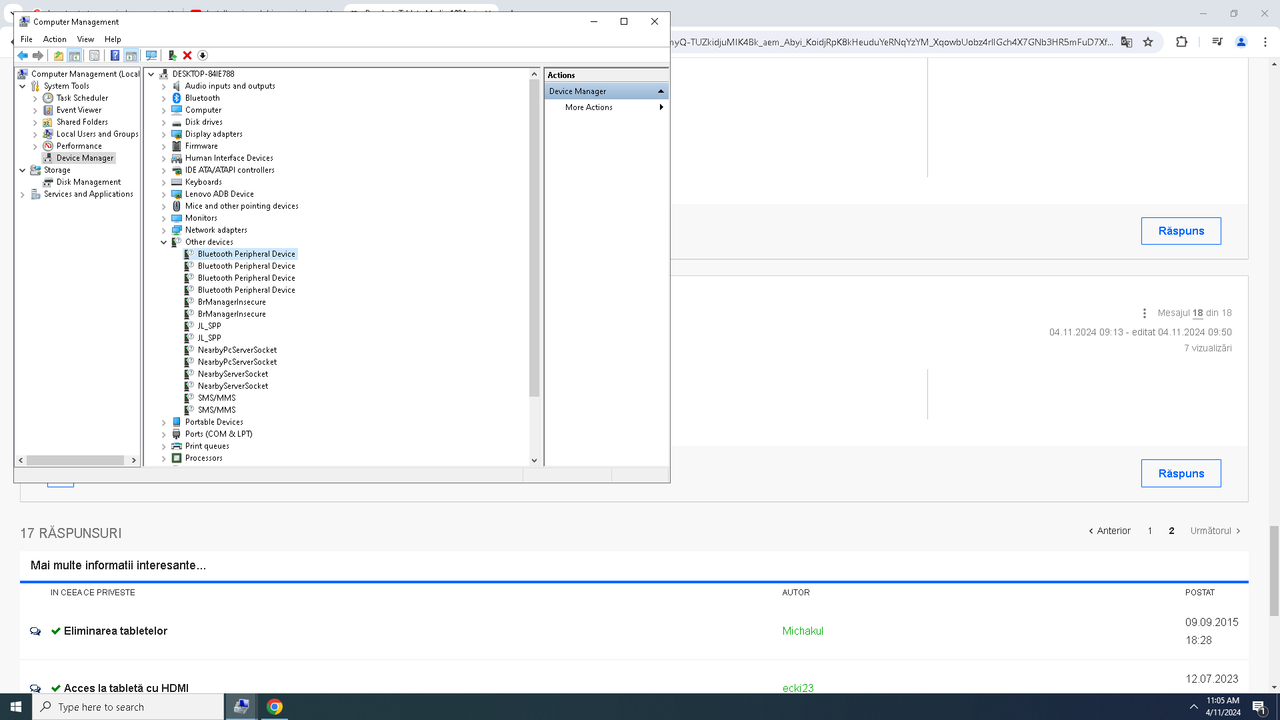Click the Keyboards category icon
Screen dimensions: 1280x720
tap(177, 182)
